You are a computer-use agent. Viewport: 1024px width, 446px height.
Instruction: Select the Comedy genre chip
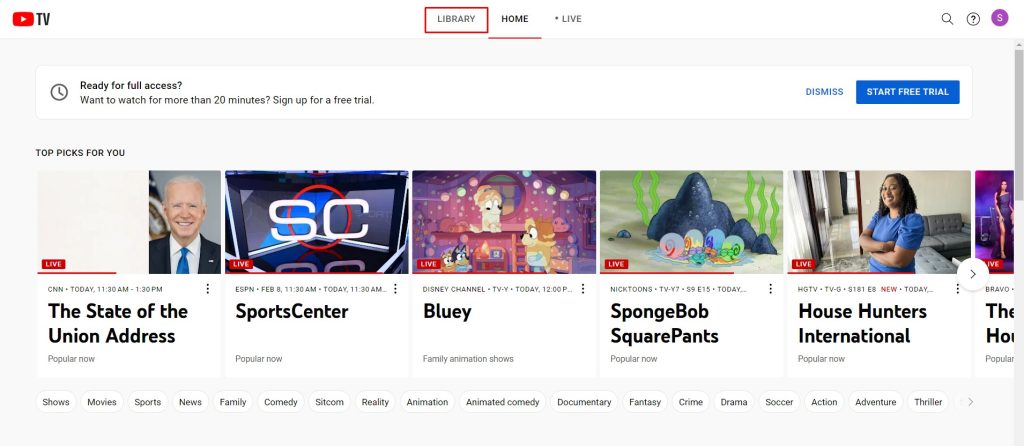pos(281,402)
